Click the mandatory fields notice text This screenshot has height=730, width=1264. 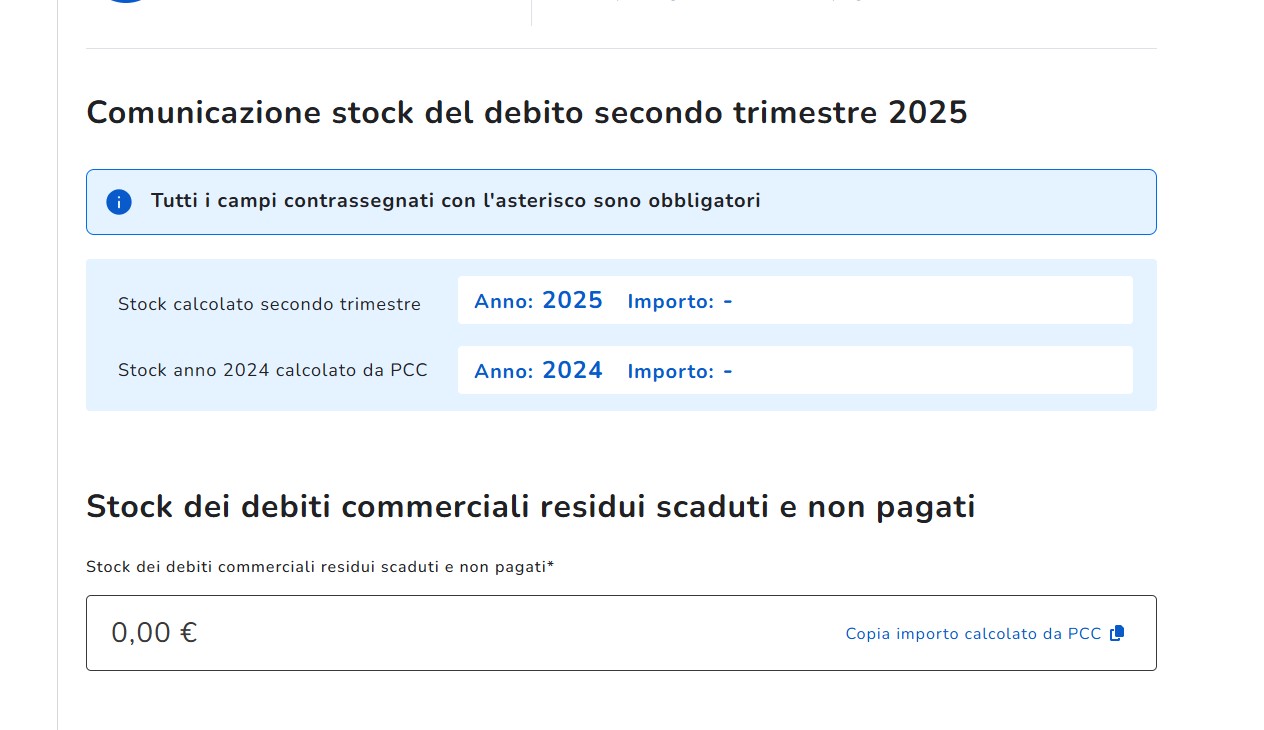(x=455, y=201)
